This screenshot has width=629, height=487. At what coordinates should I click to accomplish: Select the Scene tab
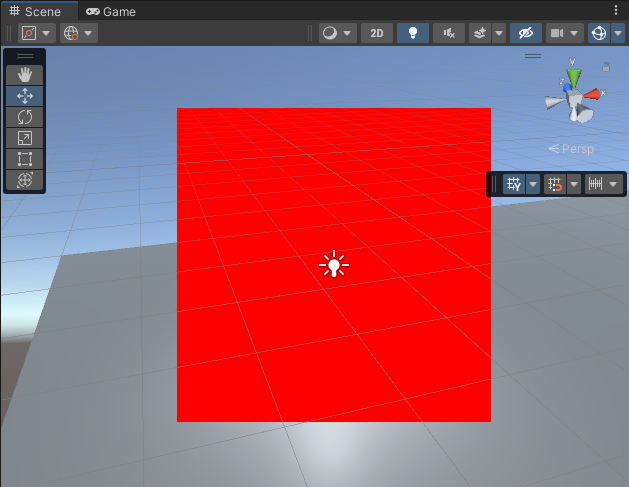(36, 12)
